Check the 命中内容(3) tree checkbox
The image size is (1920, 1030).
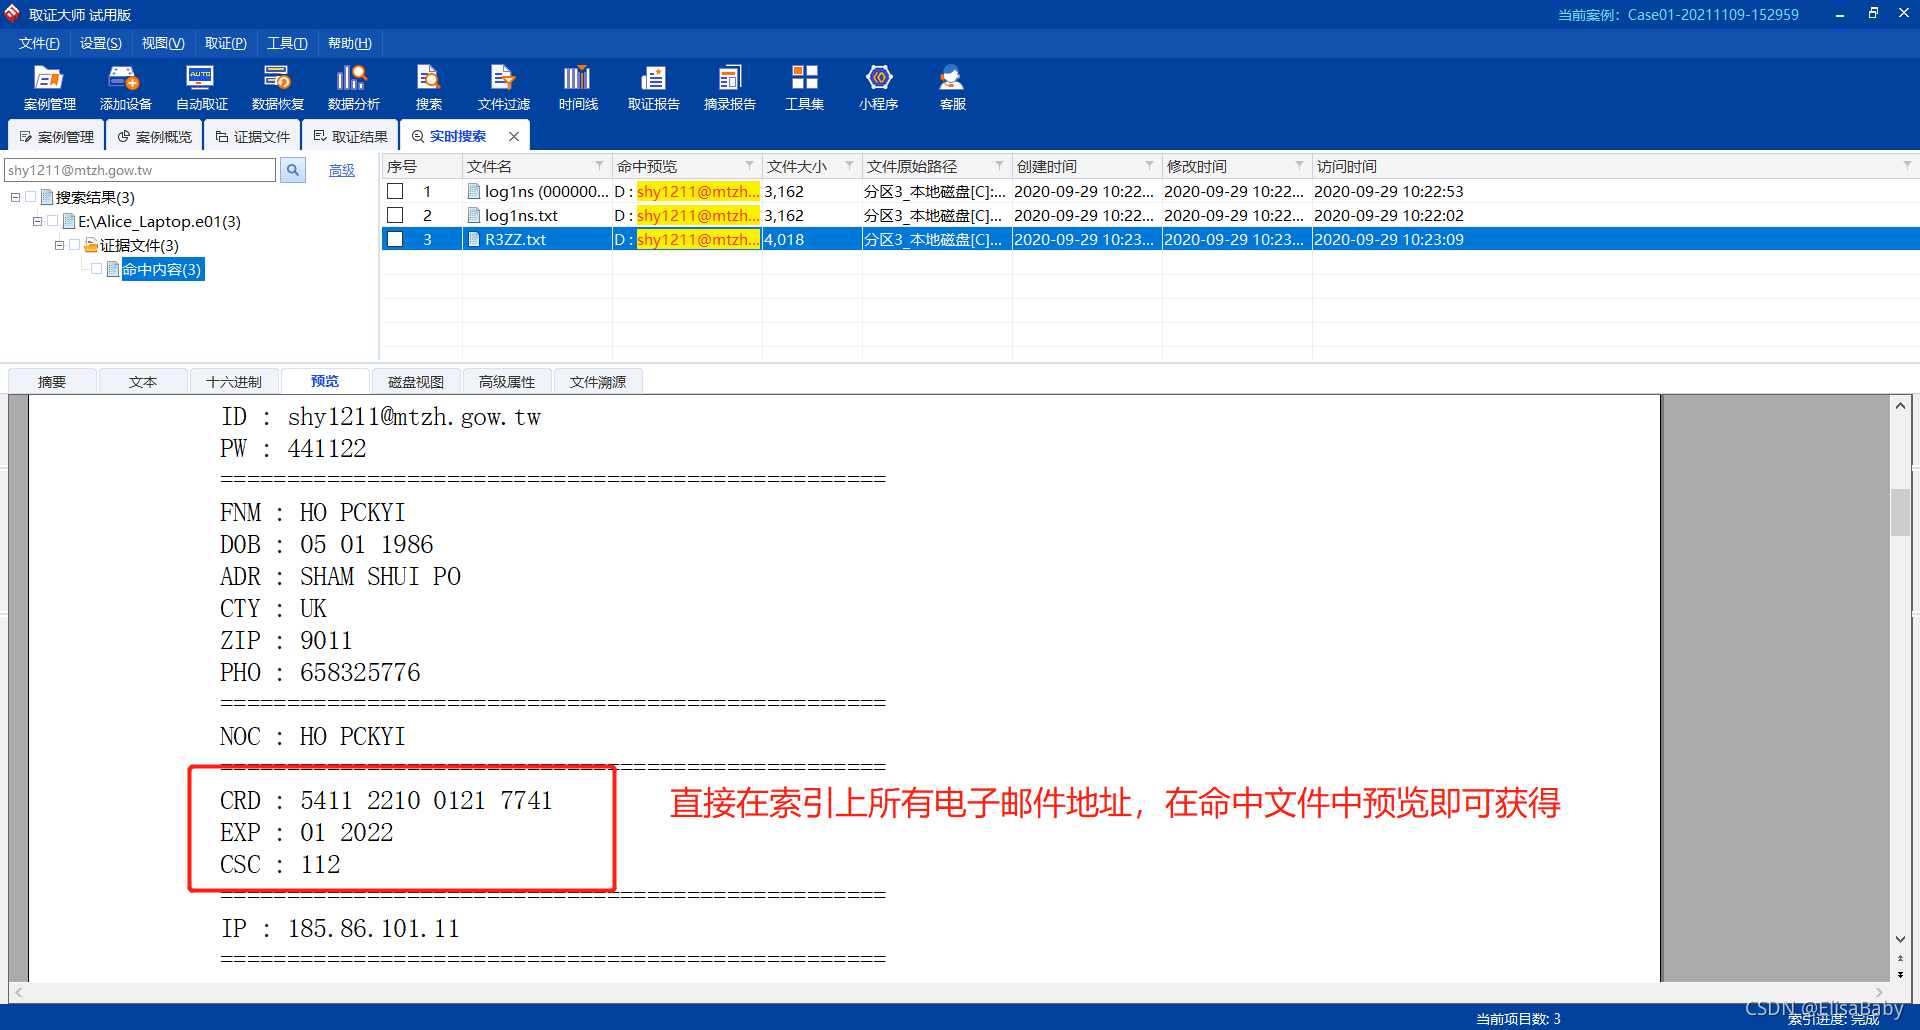point(97,269)
